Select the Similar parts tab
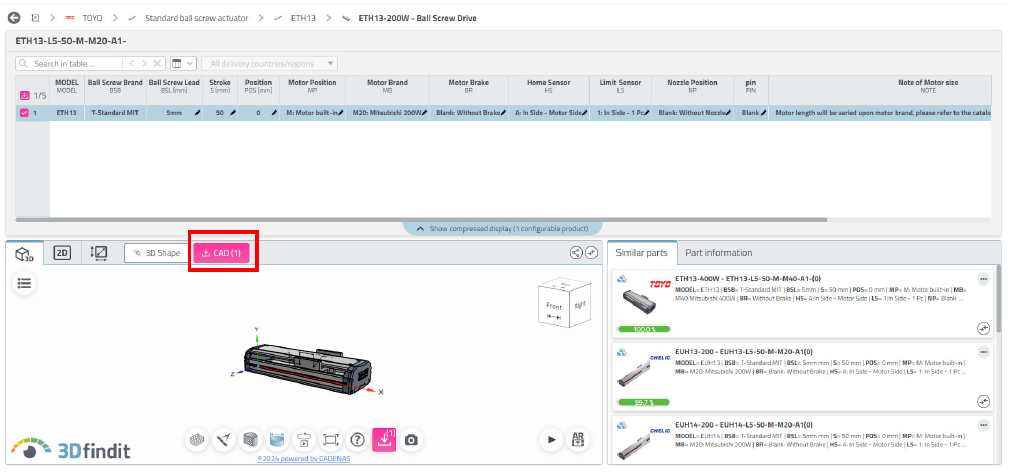1009x473 pixels. (x=642, y=253)
